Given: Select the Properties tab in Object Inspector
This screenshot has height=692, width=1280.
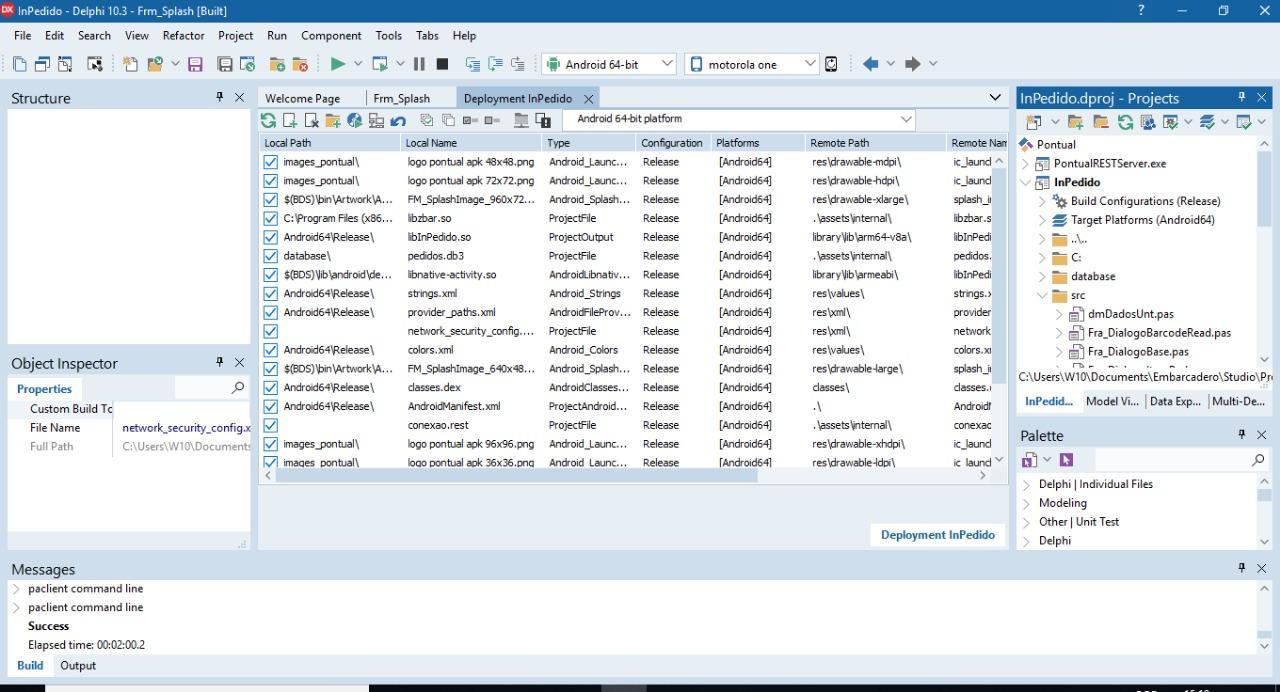Looking at the screenshot, I should pos(44,389).
